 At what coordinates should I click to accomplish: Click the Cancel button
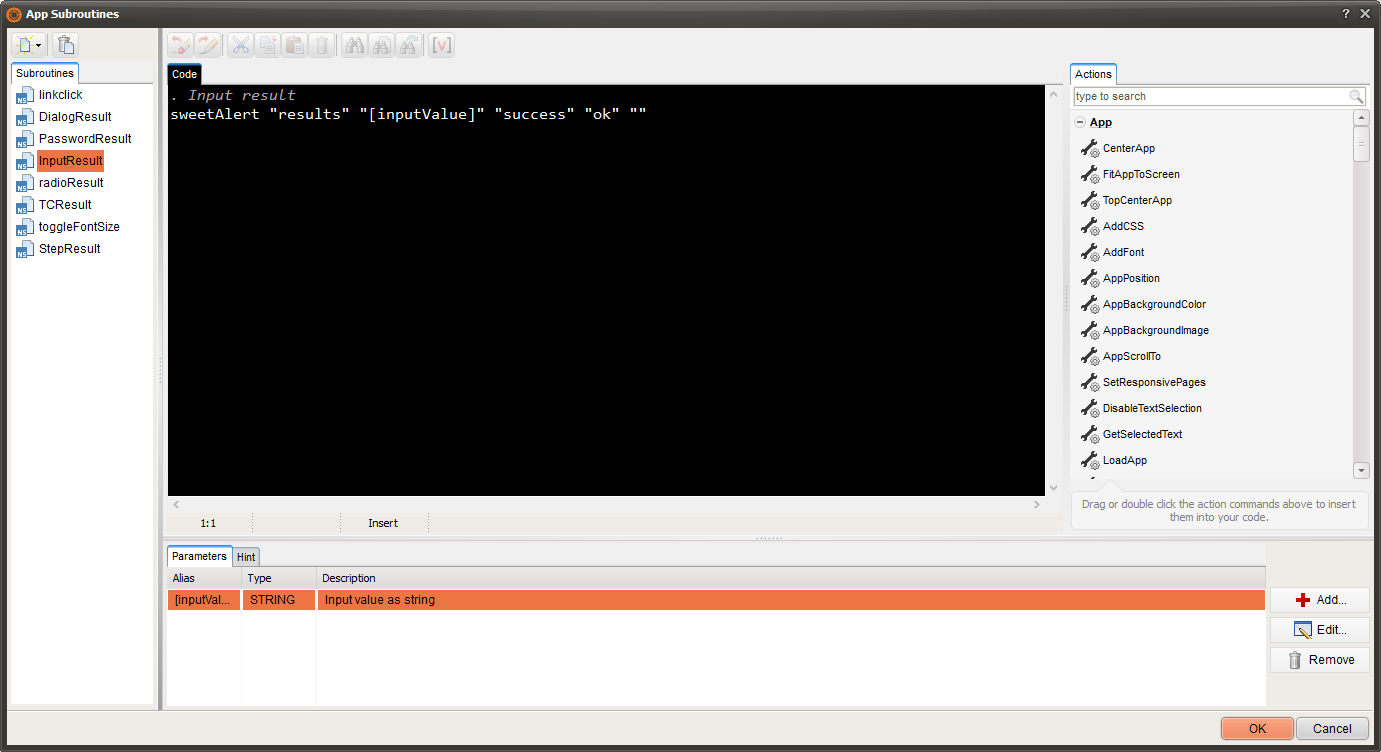pos(1332,729)
